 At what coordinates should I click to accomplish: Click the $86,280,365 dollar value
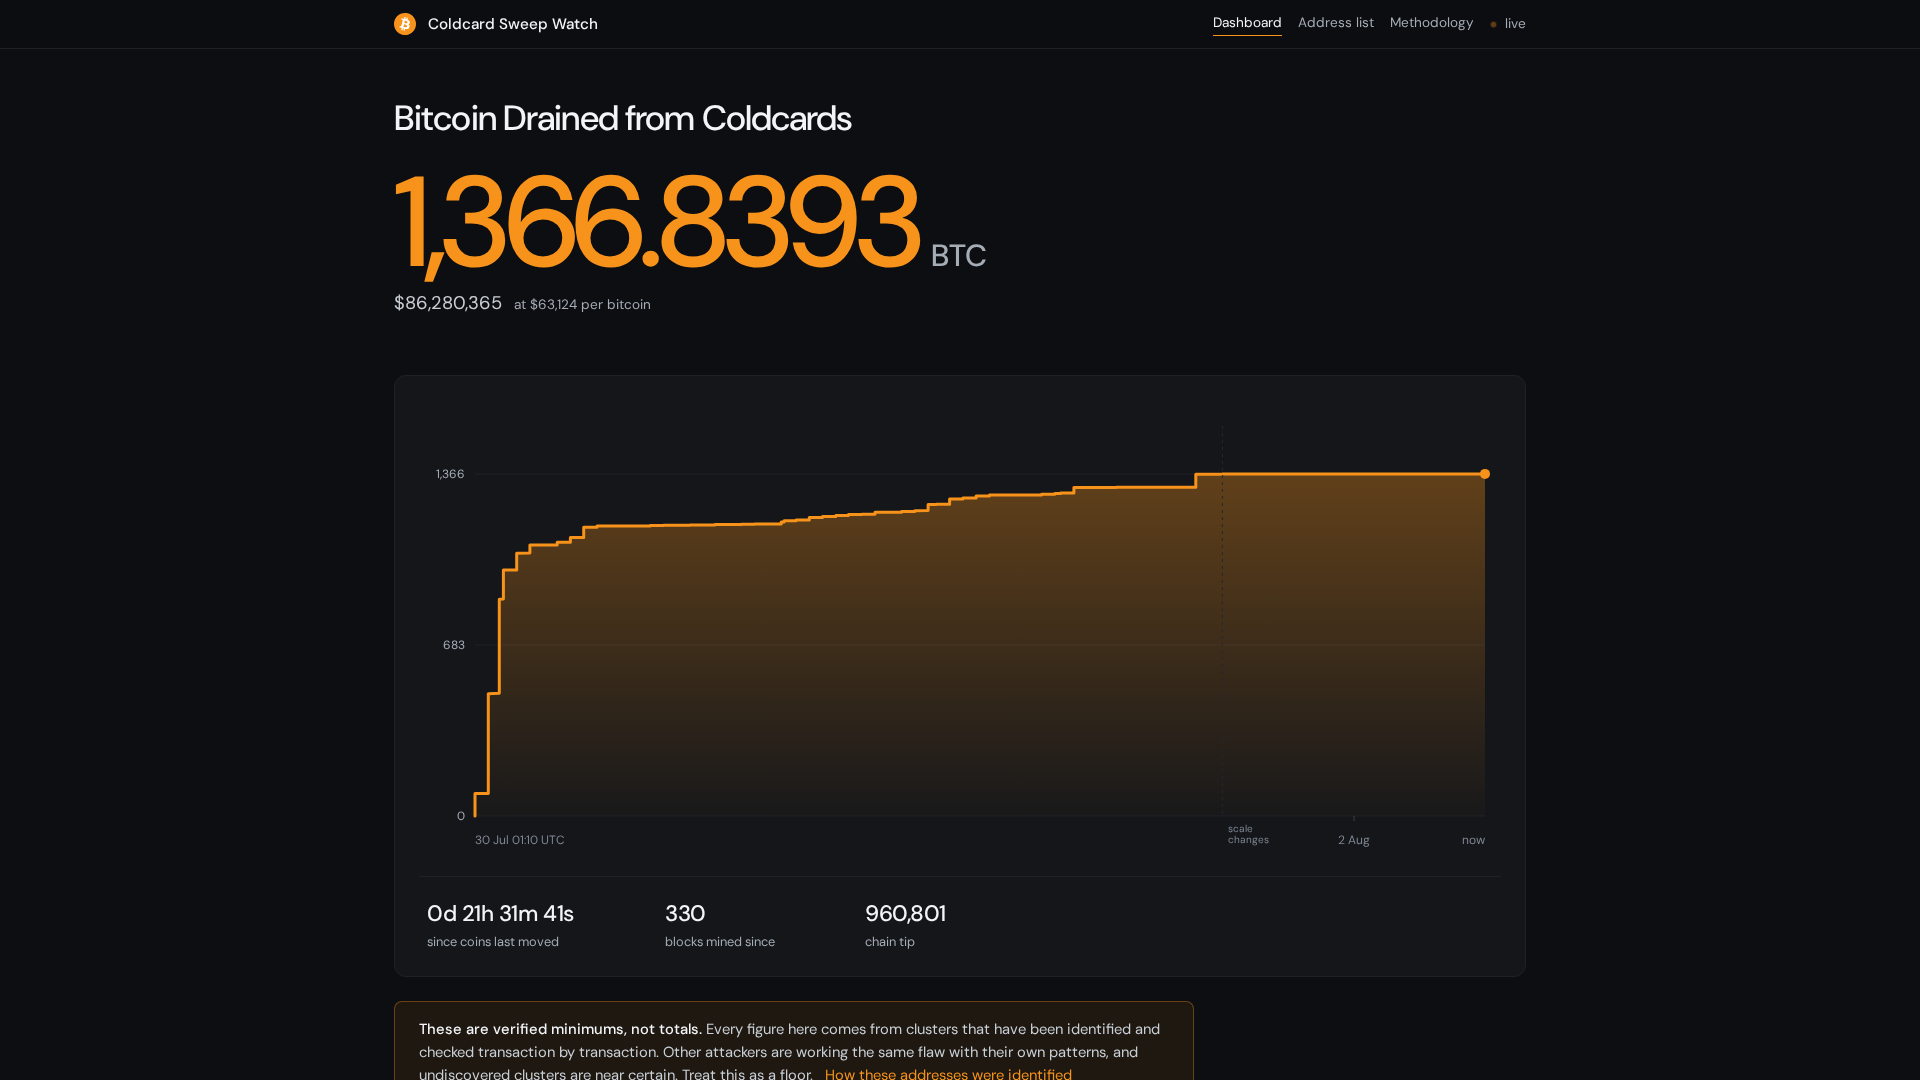tap(448, 303)
